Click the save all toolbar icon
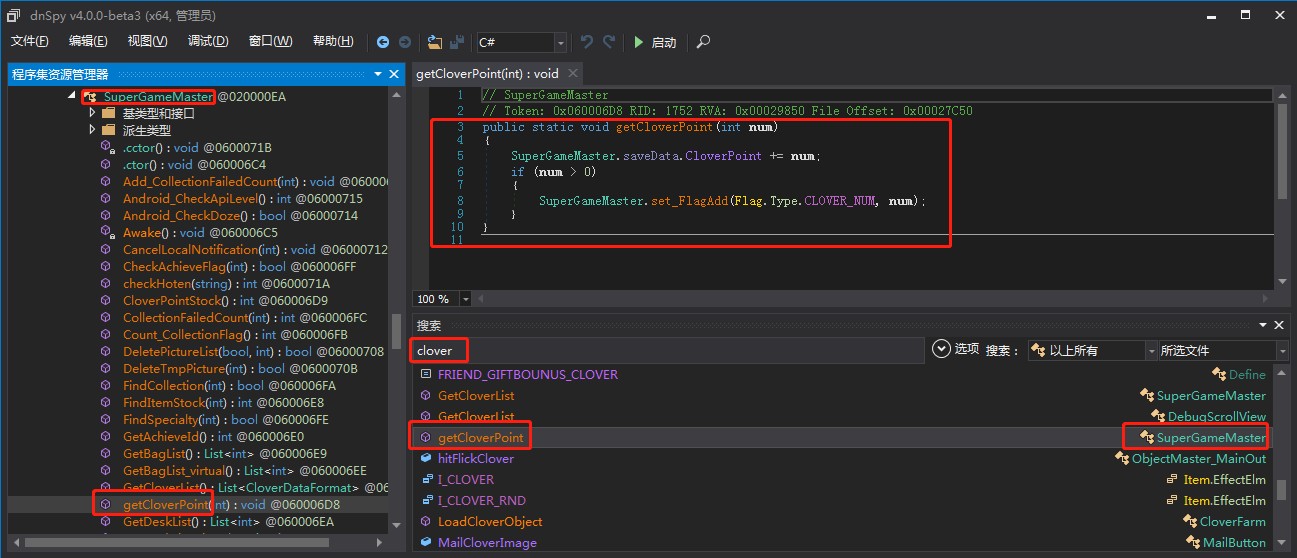The height and width of the screenshot is (558, 1297). [x=457, y=42]
